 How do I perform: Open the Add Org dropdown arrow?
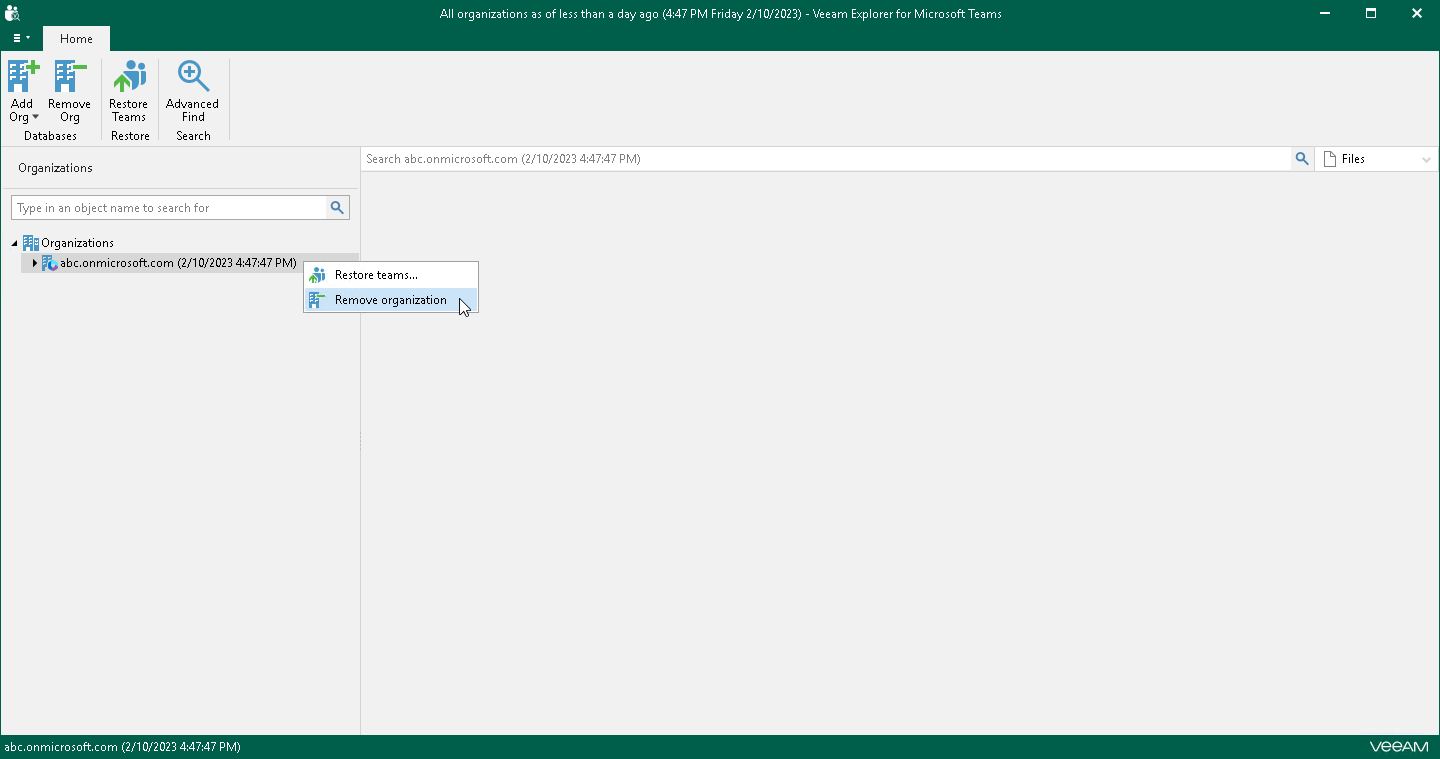[x=35, y=118]
